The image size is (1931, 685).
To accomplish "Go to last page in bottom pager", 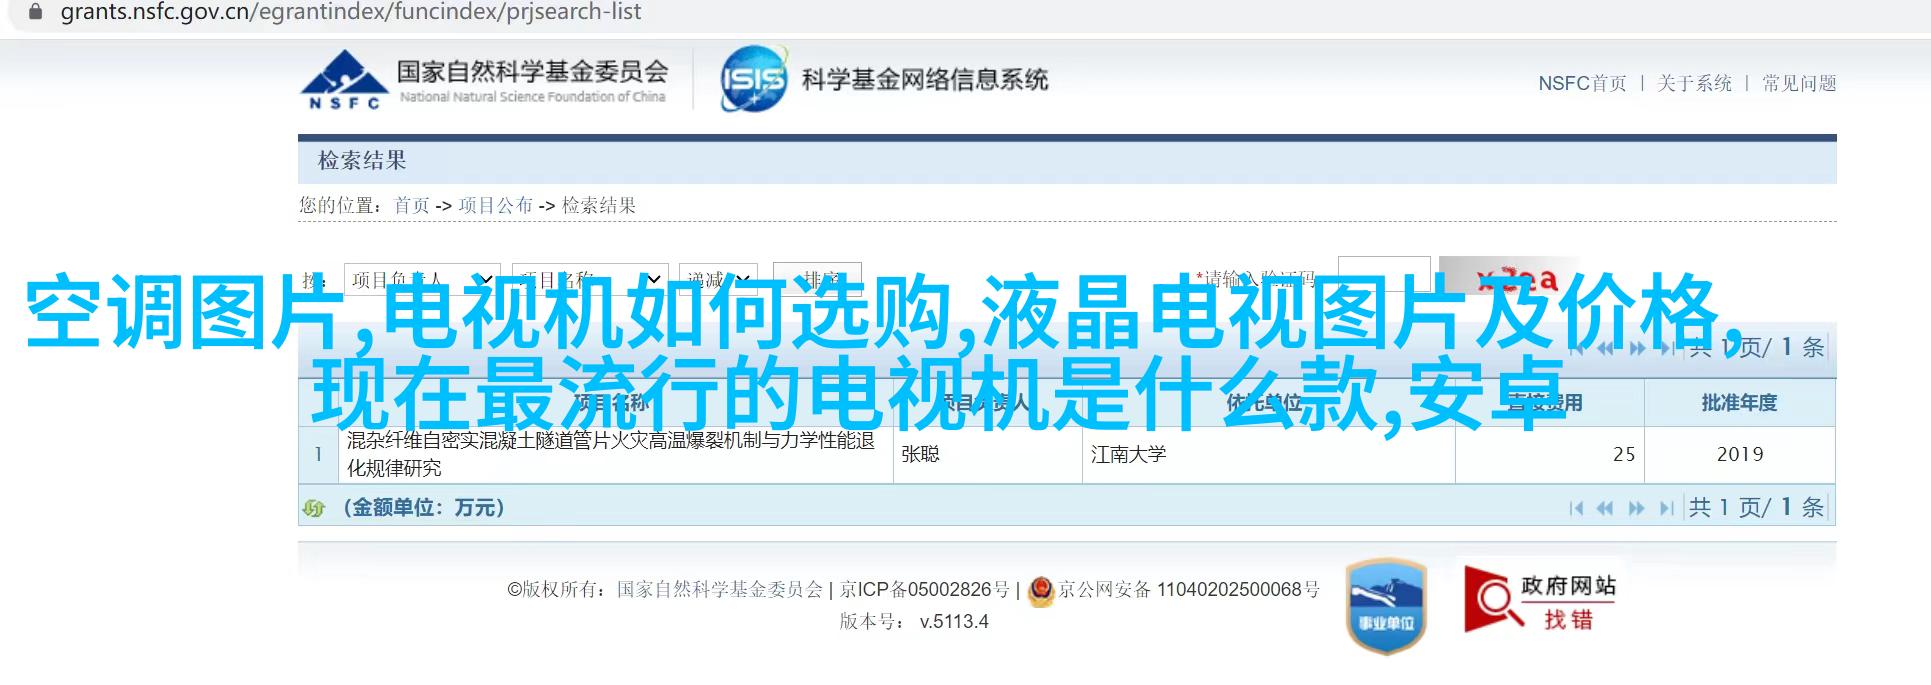I will 1666,508.
